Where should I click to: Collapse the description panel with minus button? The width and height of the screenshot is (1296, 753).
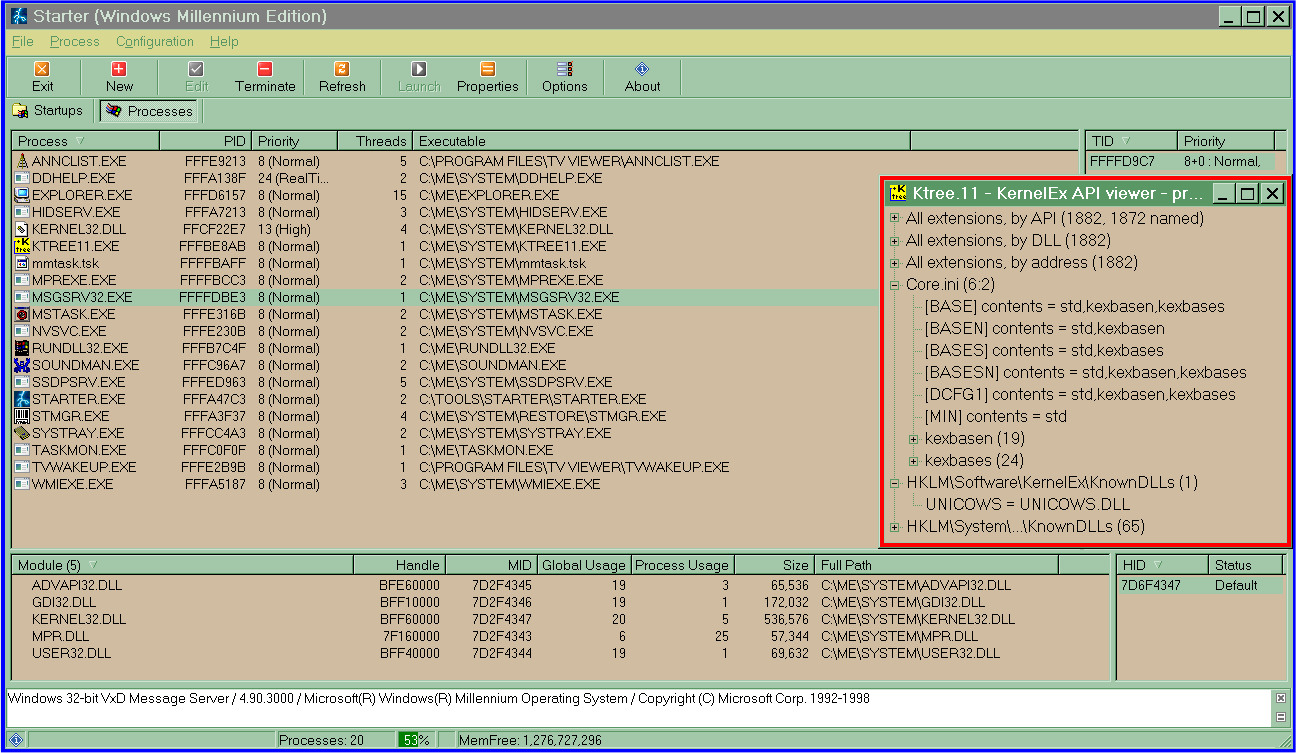coord(1281,717)
